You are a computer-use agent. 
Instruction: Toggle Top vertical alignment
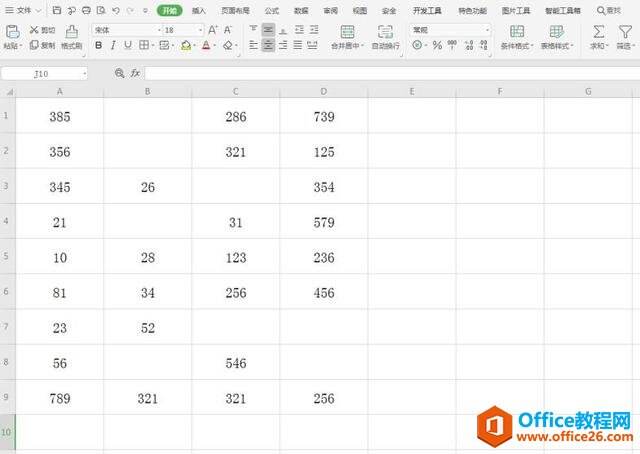253,29
